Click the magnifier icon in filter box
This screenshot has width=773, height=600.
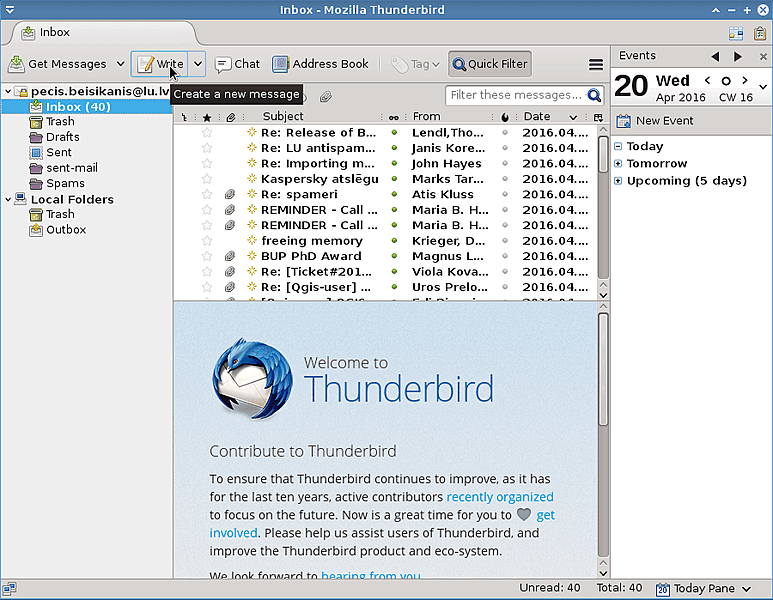click(x=594, y=95)
